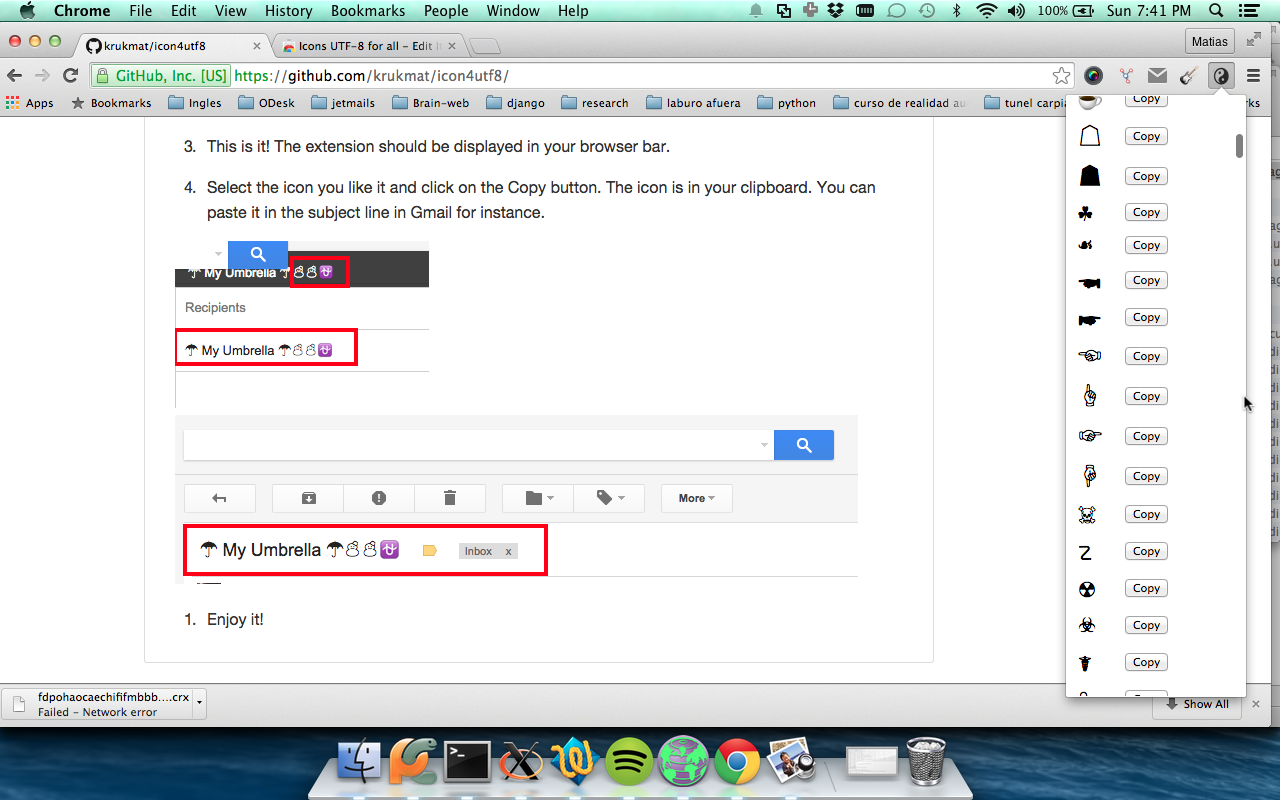The width and height of the screenshot is (1280, 800).
Task: Reload the current page
Action: (x=70, y=75)
